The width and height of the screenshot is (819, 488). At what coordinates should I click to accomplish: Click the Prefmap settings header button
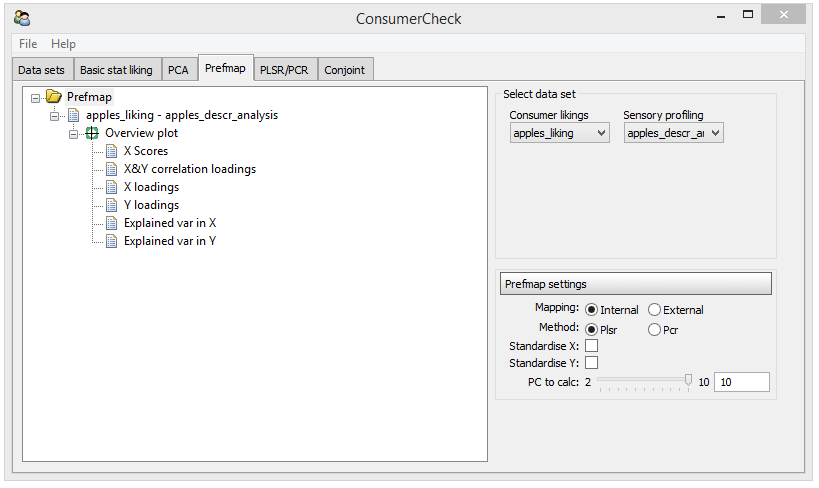[x=636, y=284]
